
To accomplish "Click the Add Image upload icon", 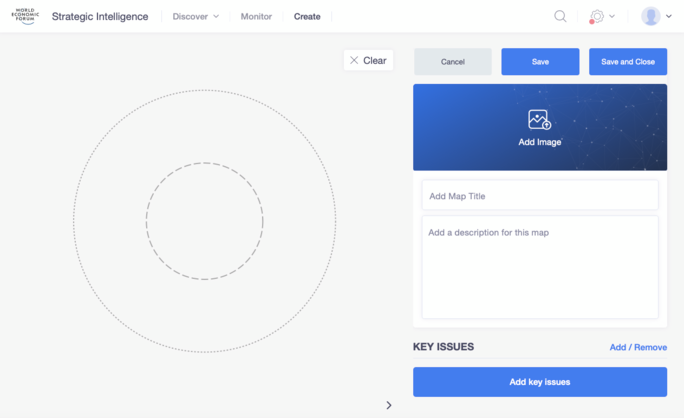I will (x=539, y=120).
